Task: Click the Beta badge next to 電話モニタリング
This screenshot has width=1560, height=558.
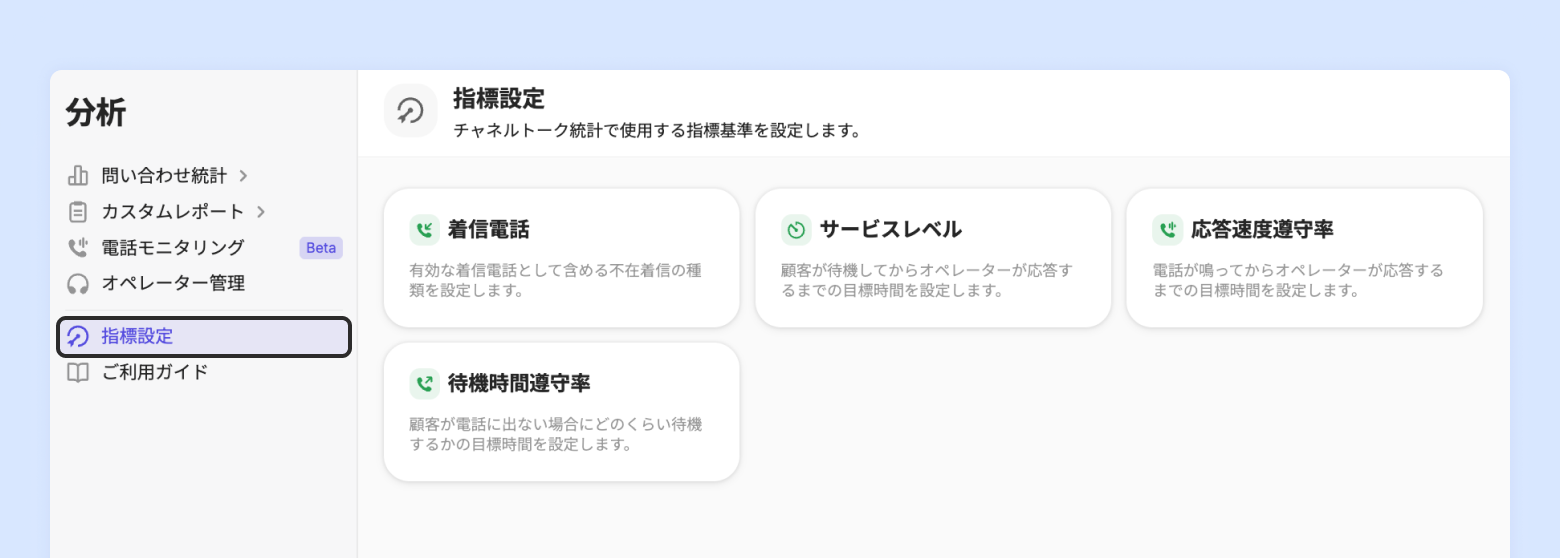Action: [x=321, y=248]
